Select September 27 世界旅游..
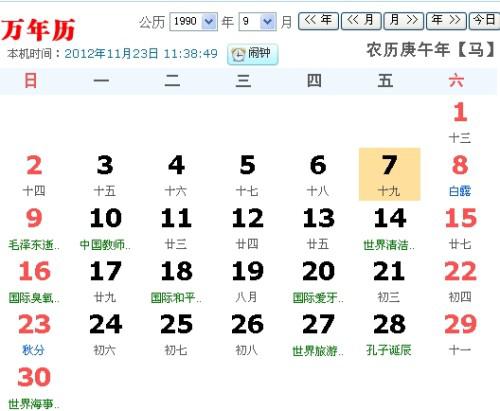The image size is (500, 411). coord(318,334)
